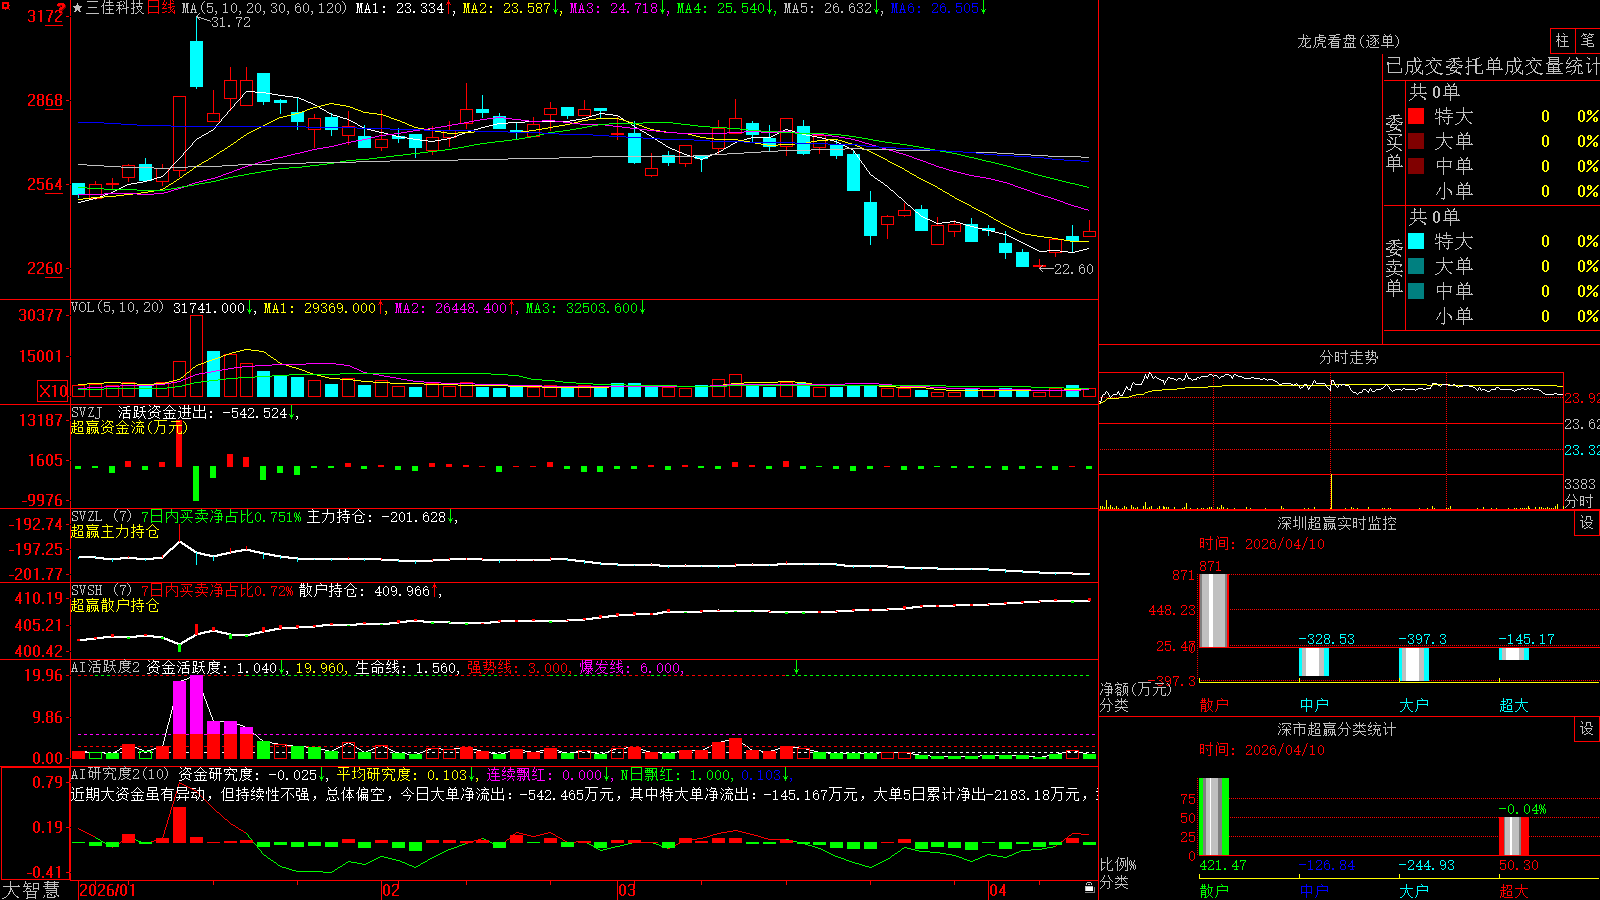Open 设 settings for 深圳超赢实时监控
This screenshot has height=900, width=1600.
pyautogui.click(x=1587, y=523)
